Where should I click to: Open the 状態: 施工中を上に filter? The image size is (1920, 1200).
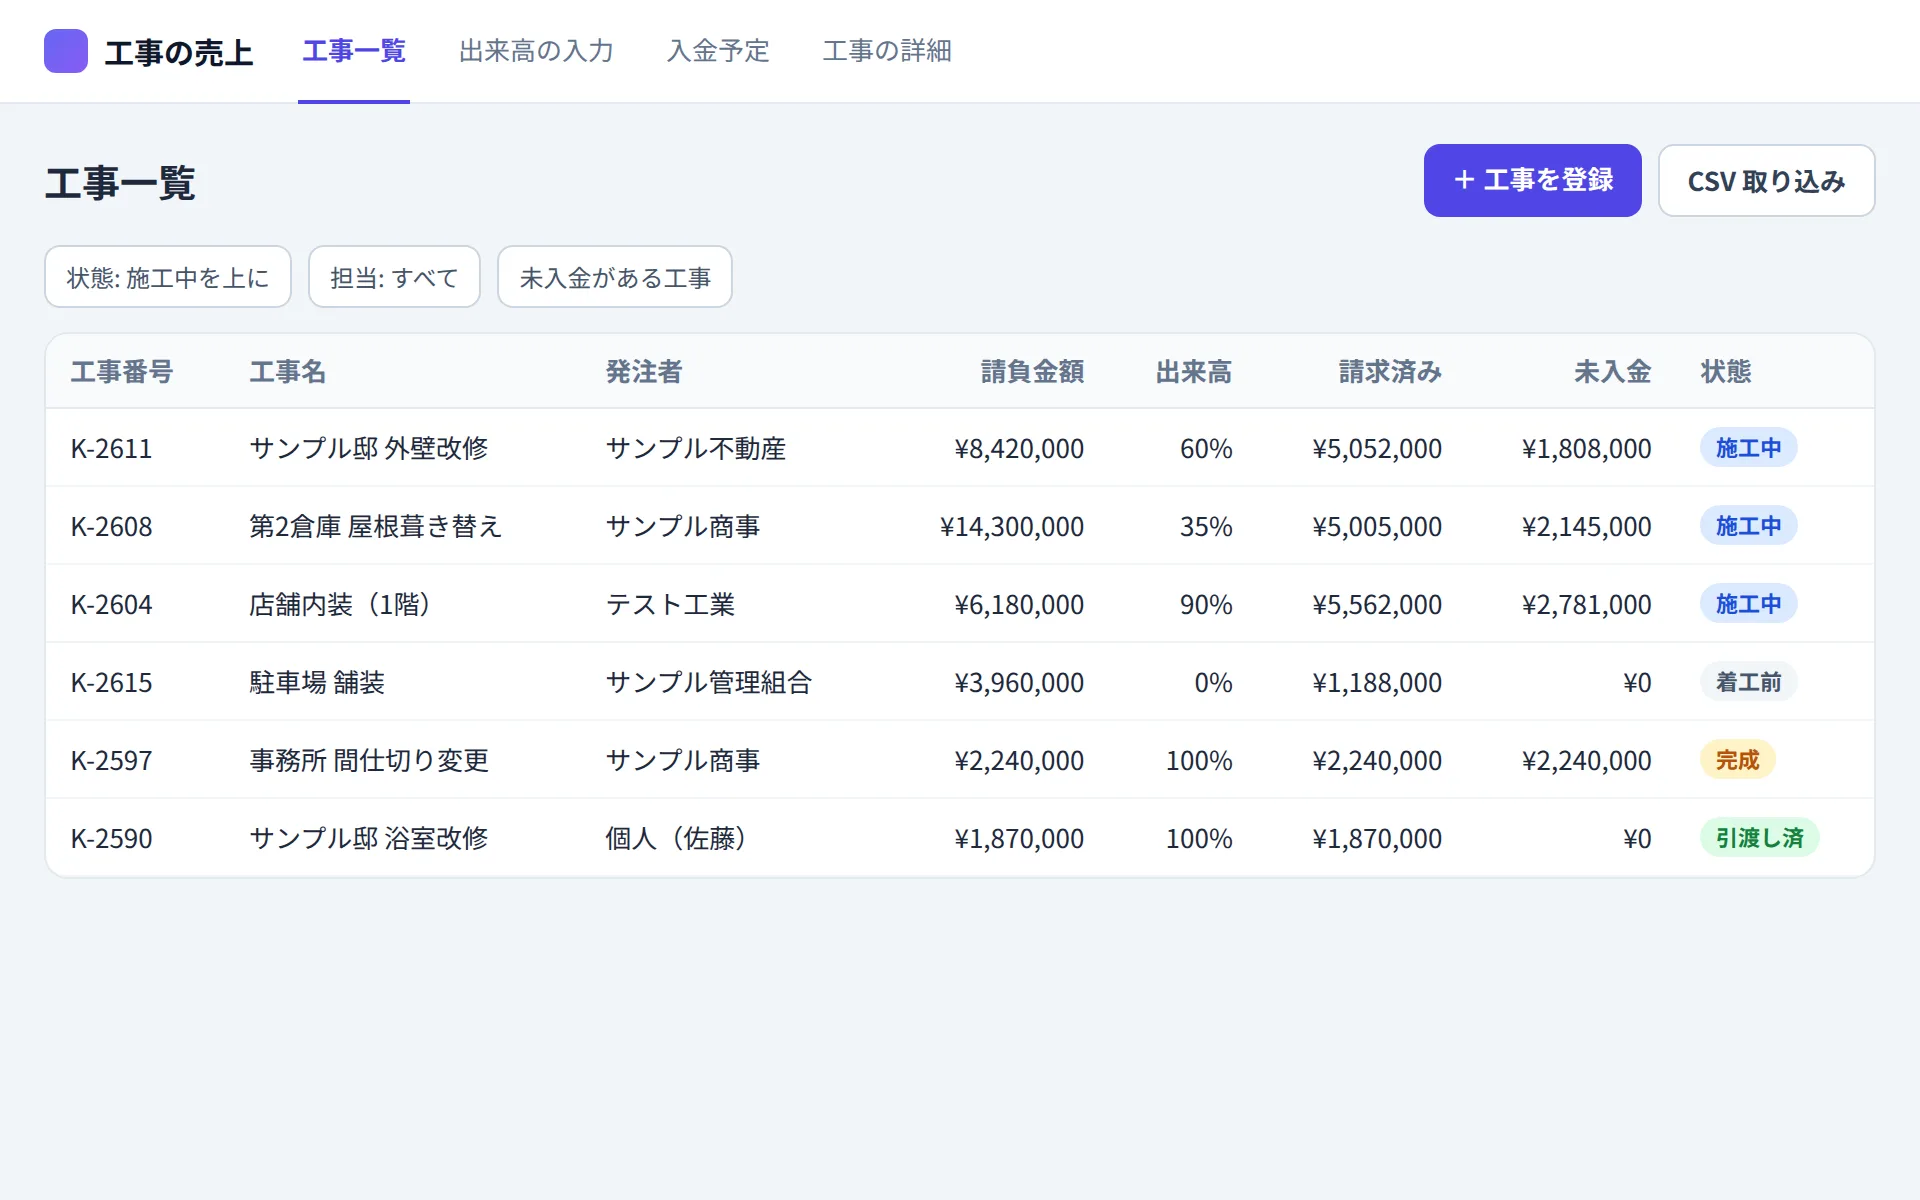click(168, 277)
